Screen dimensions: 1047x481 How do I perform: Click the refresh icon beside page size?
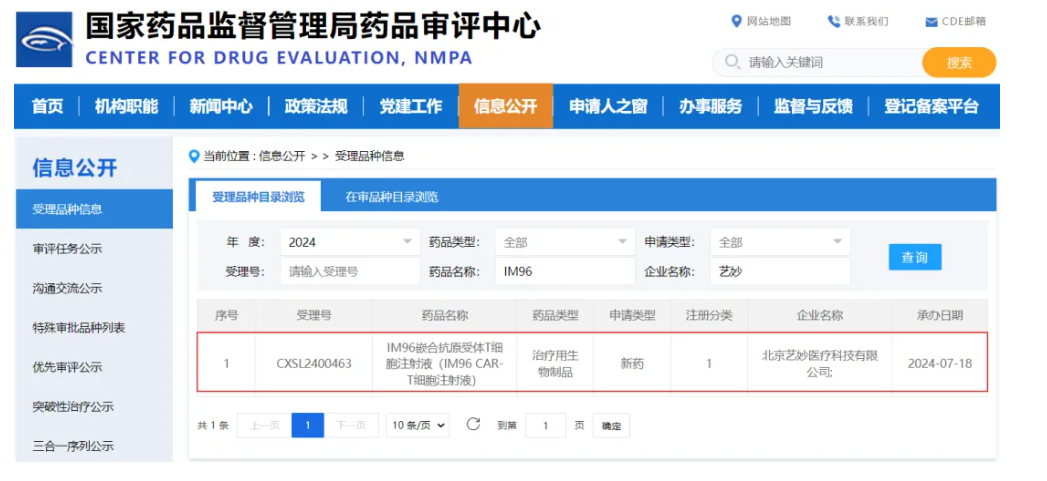pos(474,424)
